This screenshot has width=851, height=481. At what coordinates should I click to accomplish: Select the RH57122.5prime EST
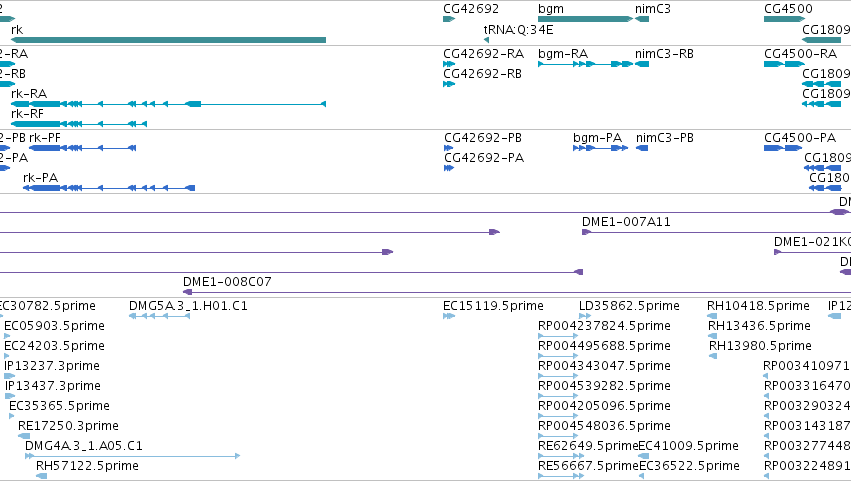(41, 476)
